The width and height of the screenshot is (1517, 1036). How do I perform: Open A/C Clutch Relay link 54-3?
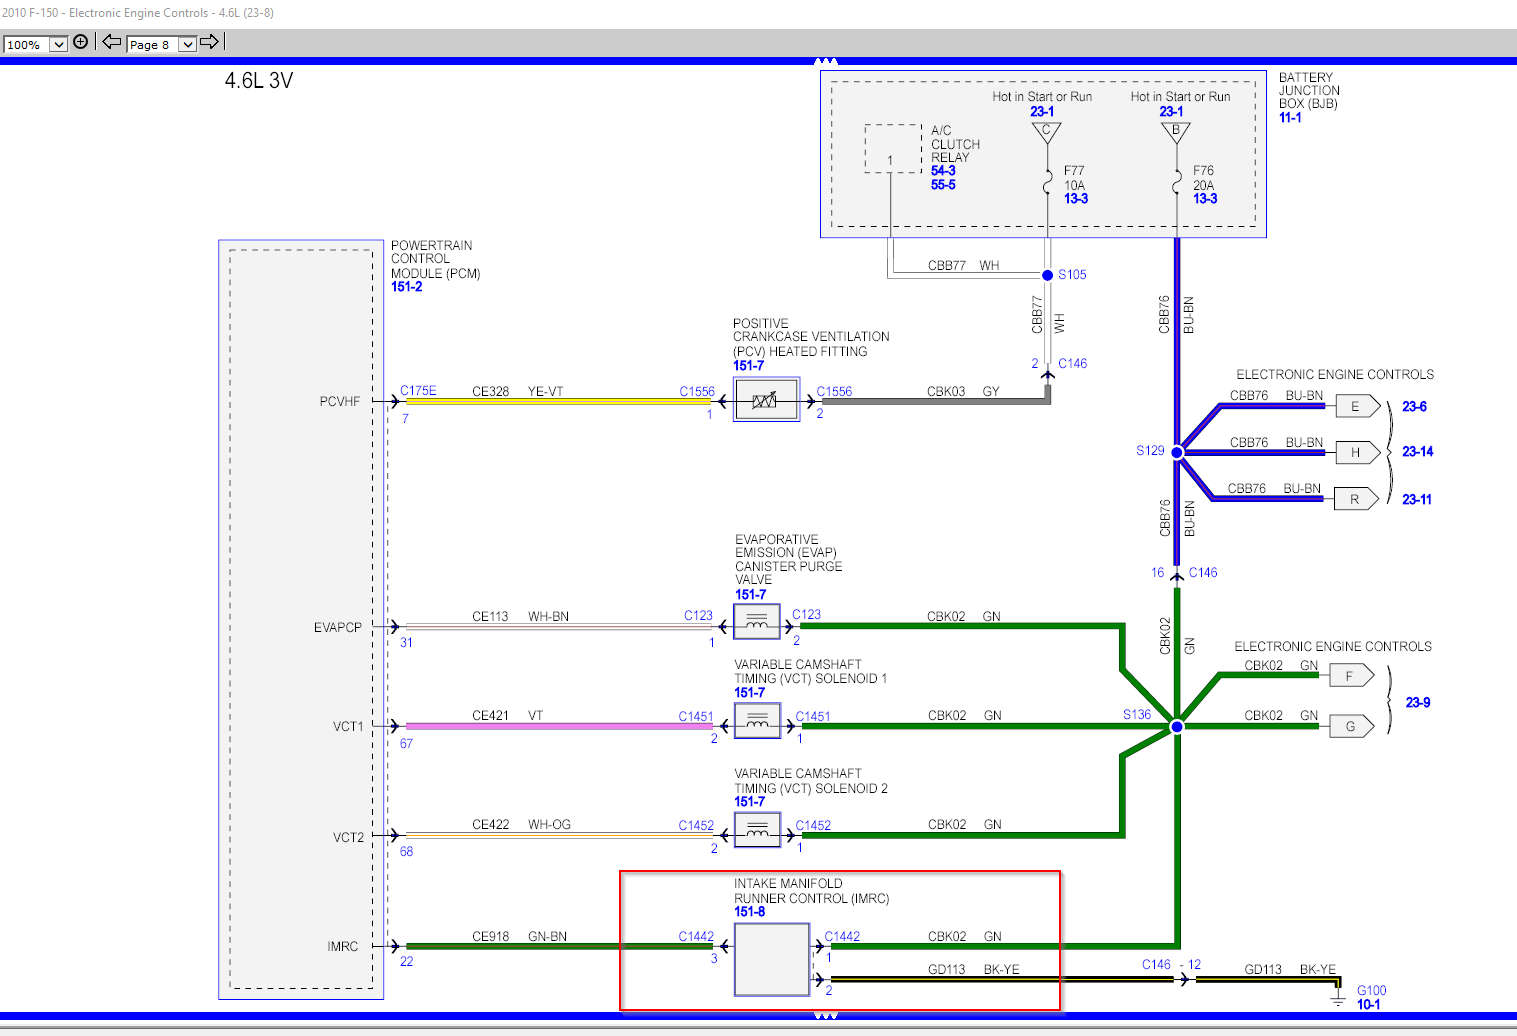(941, 171)
